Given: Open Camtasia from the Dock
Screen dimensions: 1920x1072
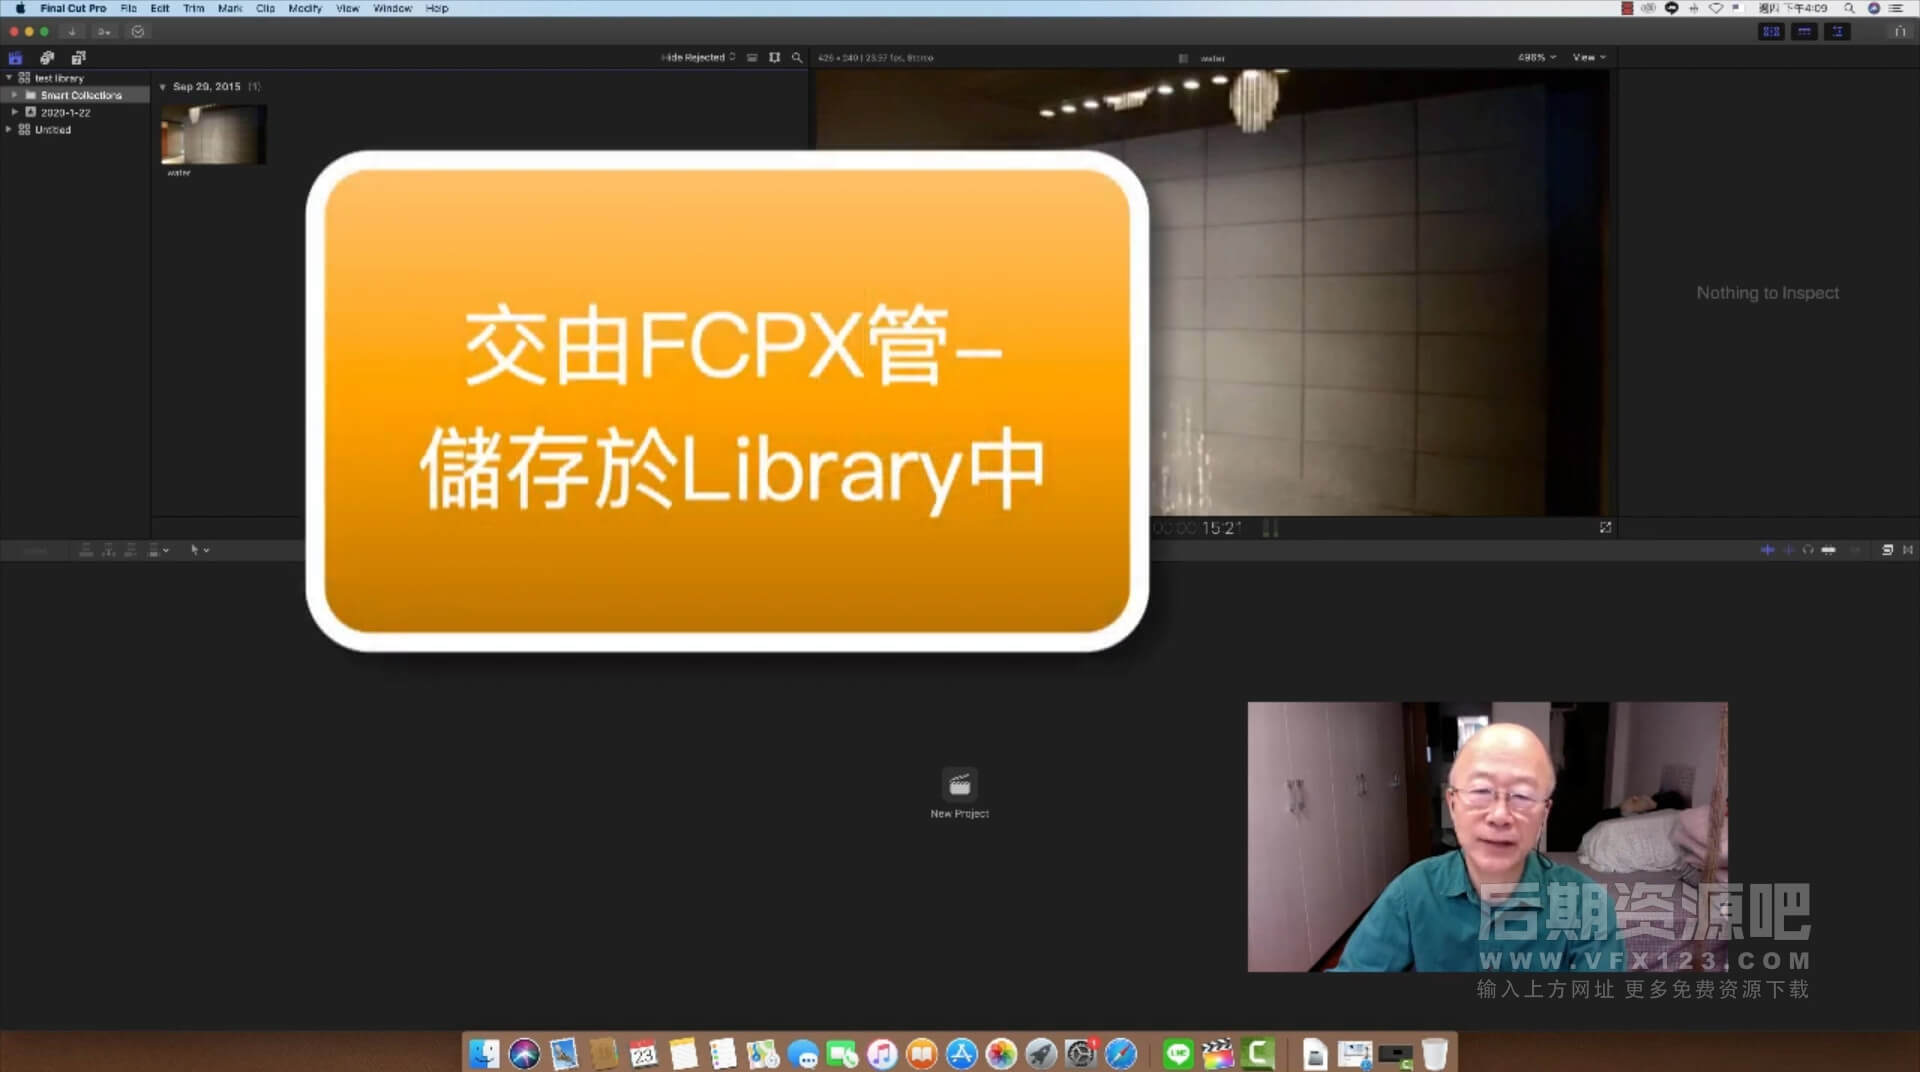Looking at the screenshot, I should (1258, 1053).
